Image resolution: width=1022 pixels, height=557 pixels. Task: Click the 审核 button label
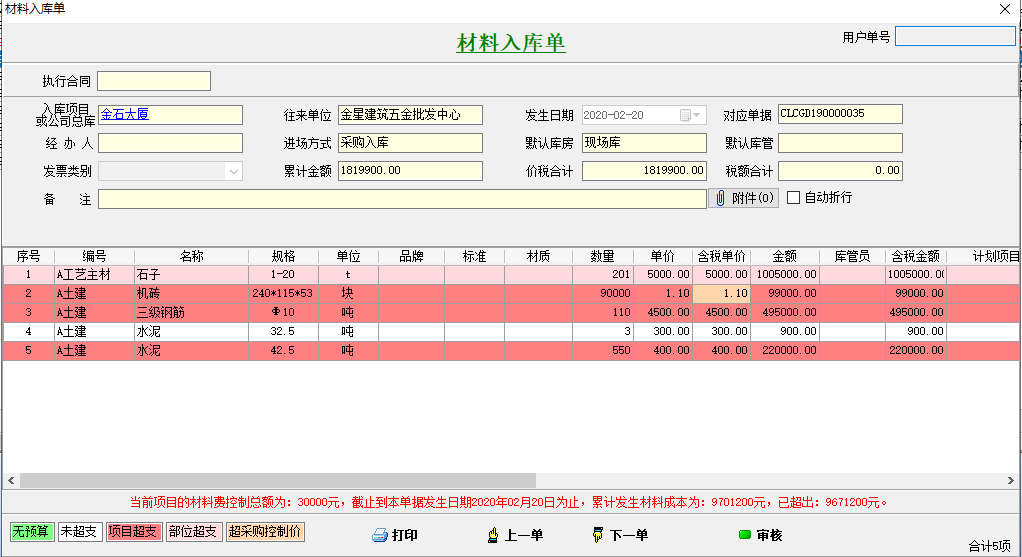[x=769, y=536]
